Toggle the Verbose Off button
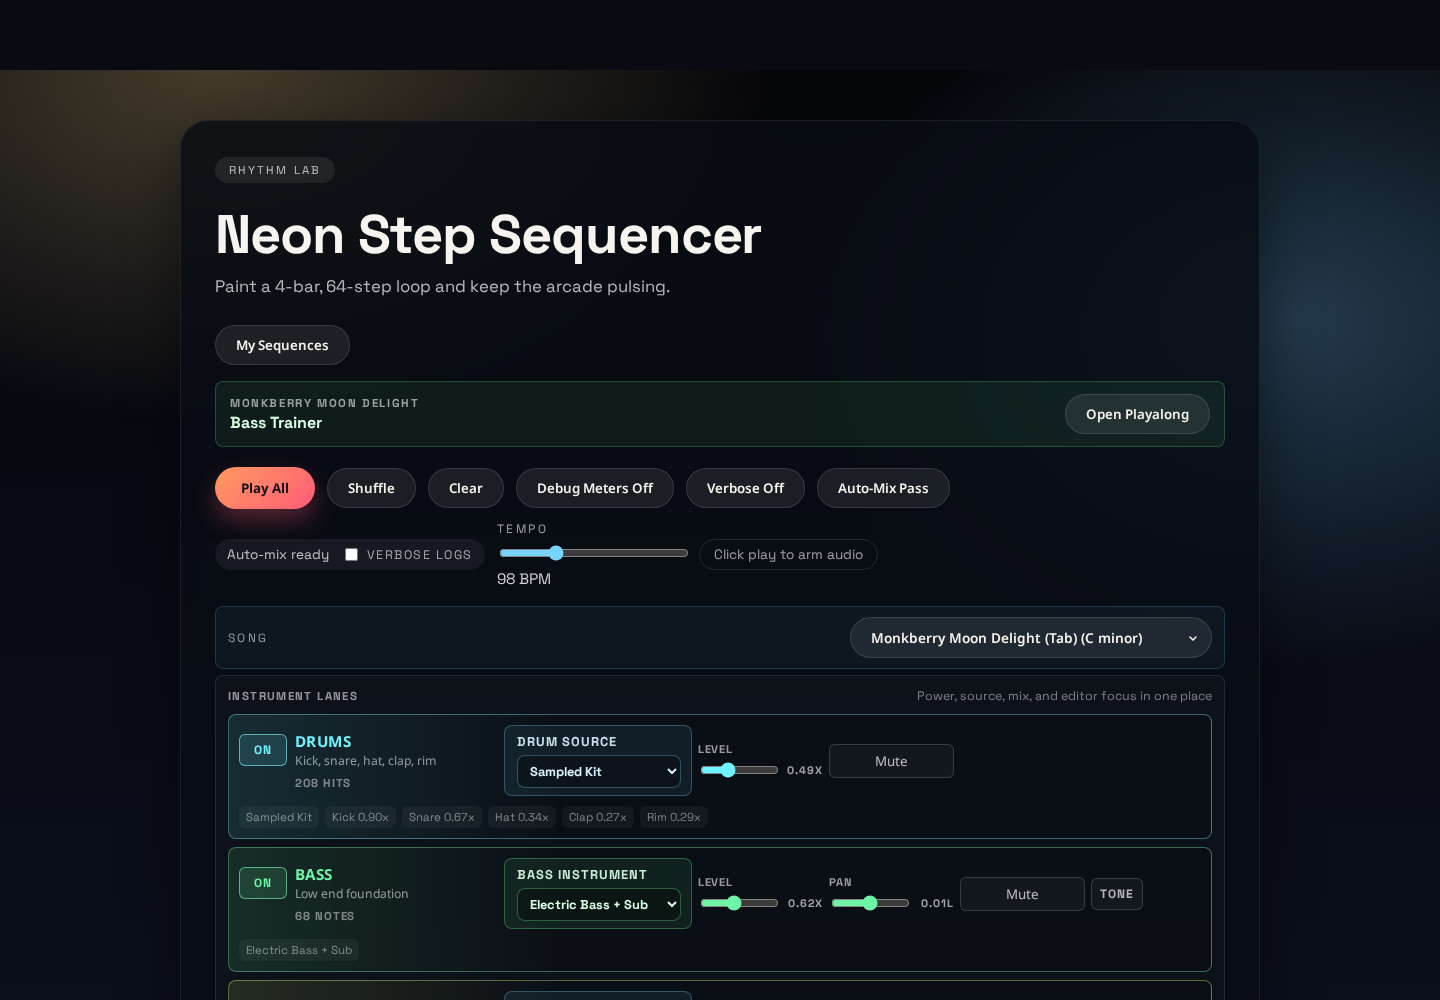Screen dimensions: 1440x1000 (745, 488)
